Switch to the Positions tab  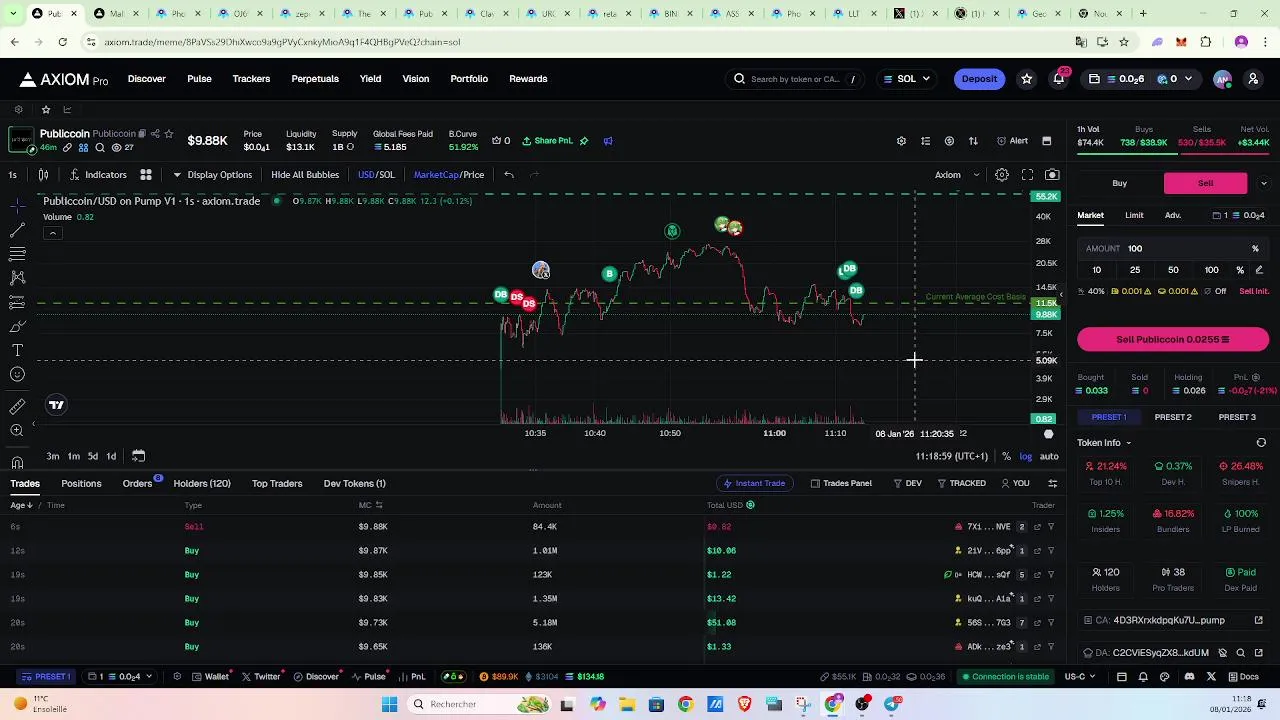[x=81, y=483]
